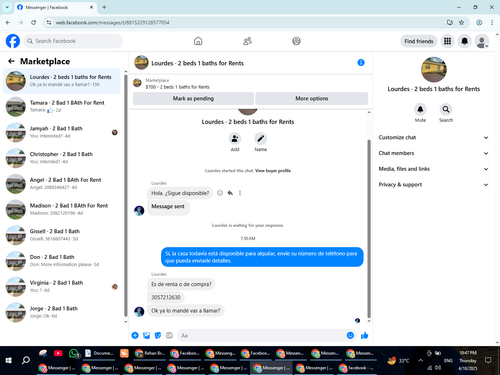The image size is (500, 375).
Task: Click listing thumbnail in right panel
Action: coord(434,69)
